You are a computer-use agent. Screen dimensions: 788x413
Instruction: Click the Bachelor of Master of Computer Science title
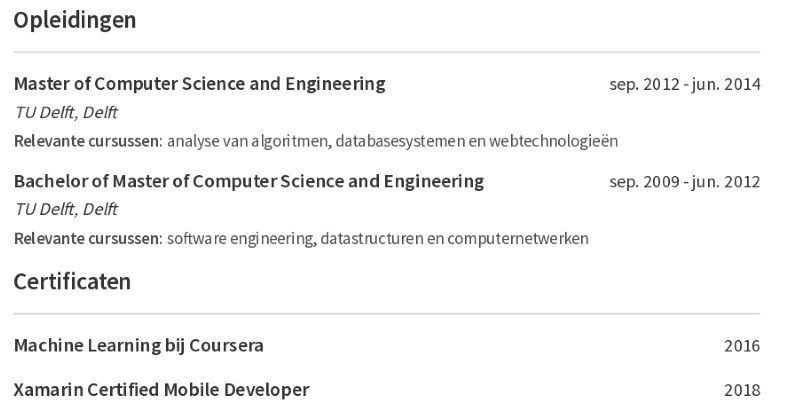[x=249, y=181]
